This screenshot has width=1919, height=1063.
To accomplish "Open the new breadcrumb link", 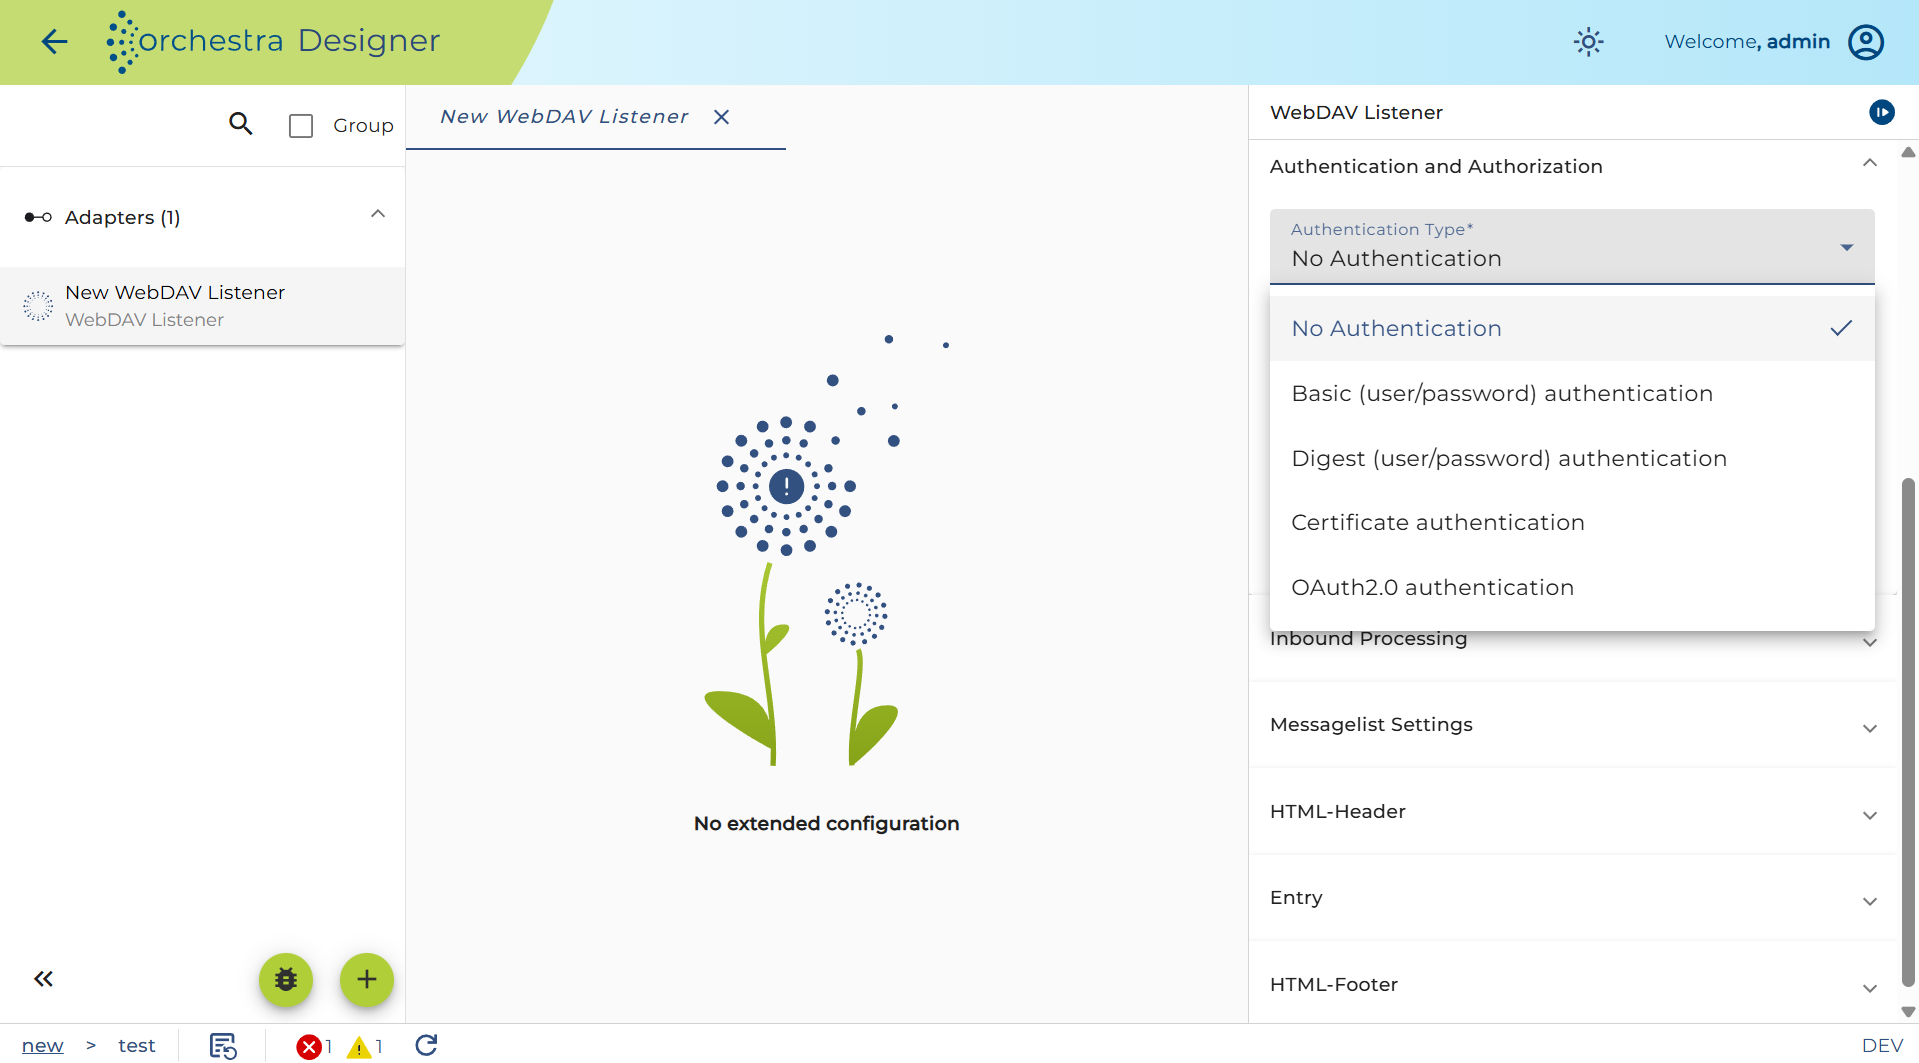I will click(43, 1045).
